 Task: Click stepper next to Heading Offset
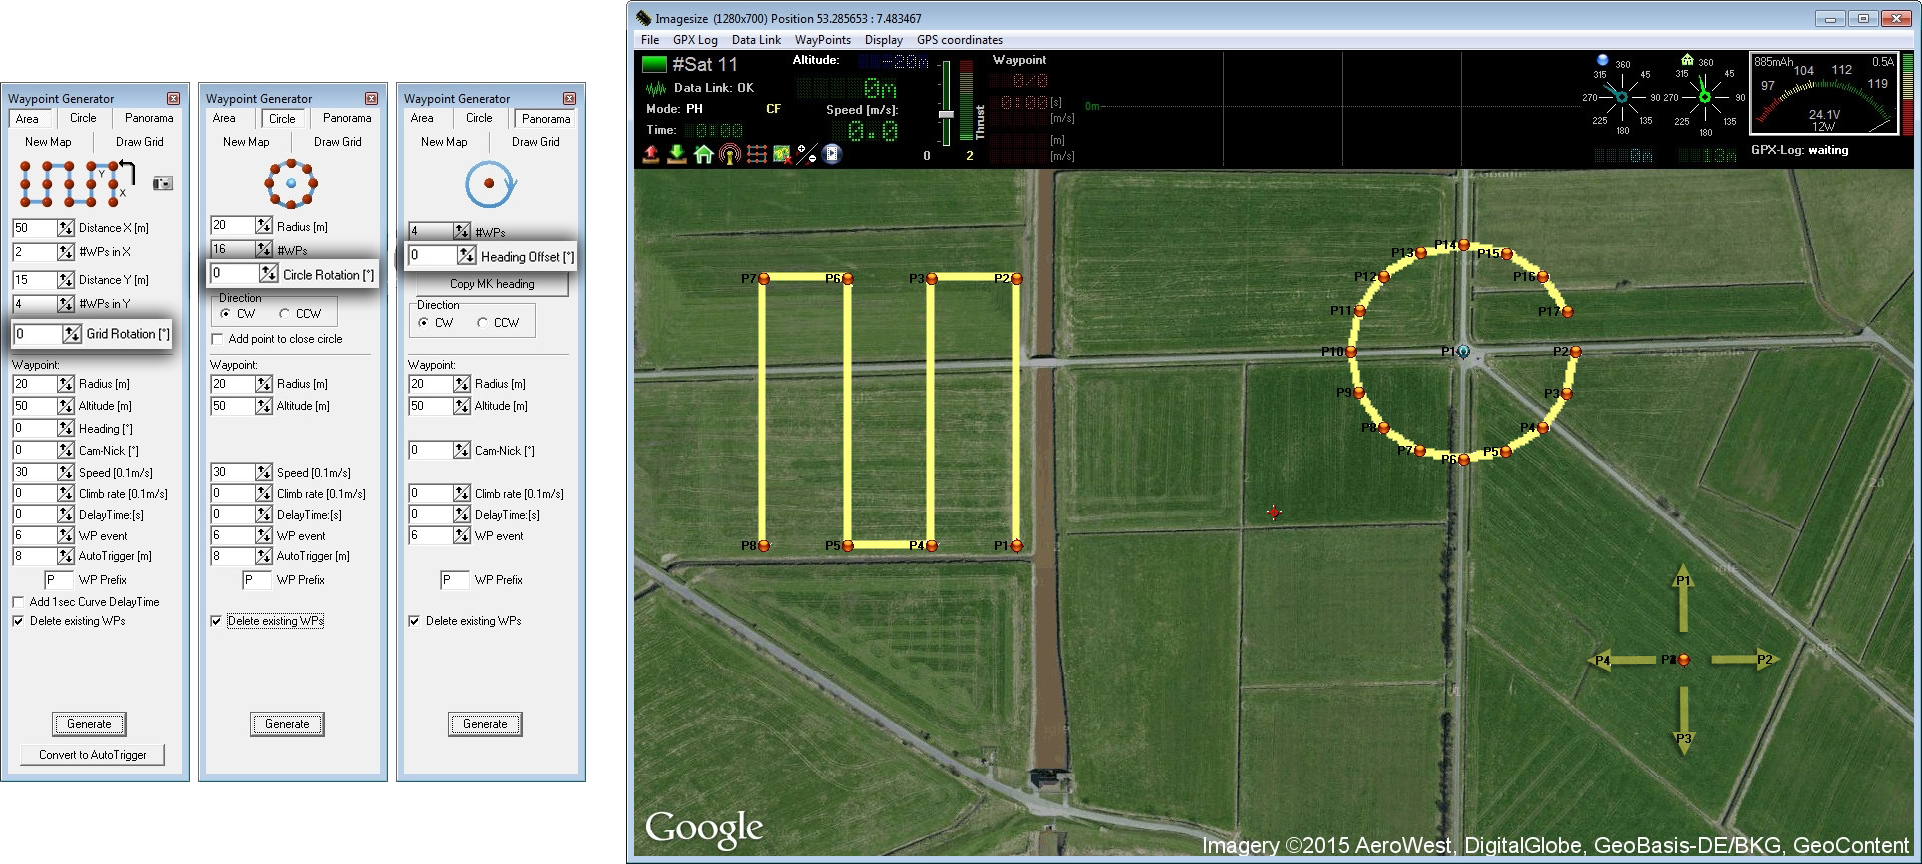pos(466,256)
